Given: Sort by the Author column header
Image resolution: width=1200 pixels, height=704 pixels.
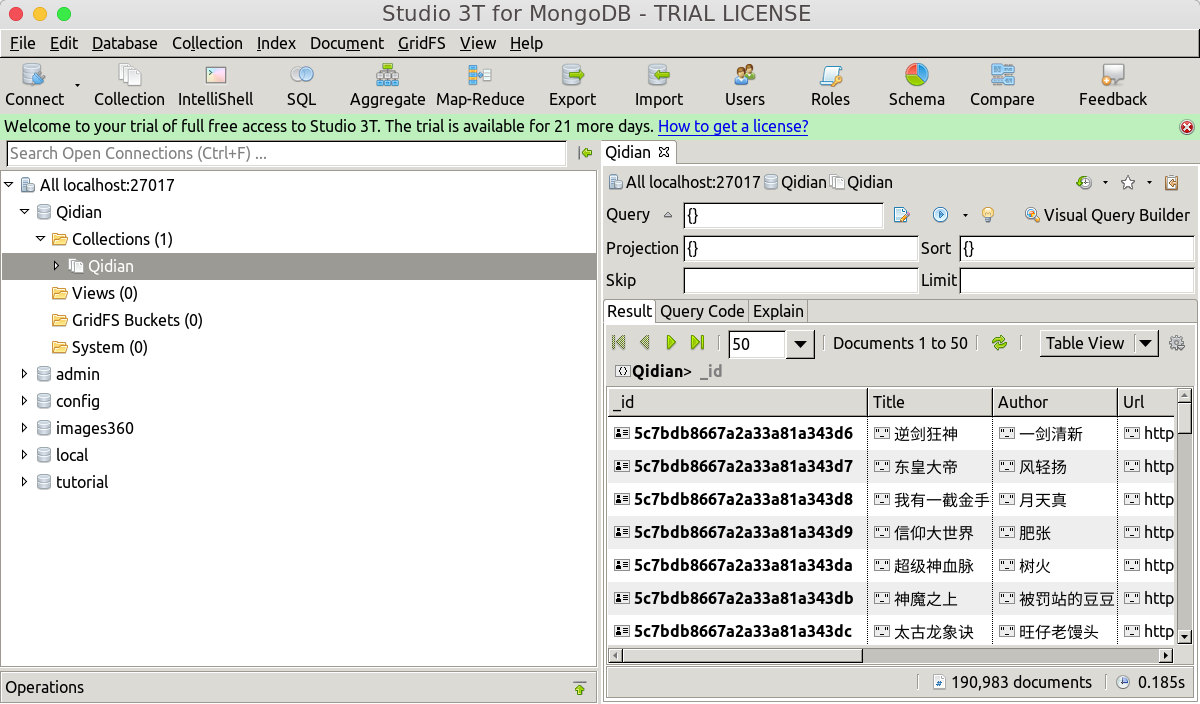Looking at the screenshot, I should (x=1055, y=402).
